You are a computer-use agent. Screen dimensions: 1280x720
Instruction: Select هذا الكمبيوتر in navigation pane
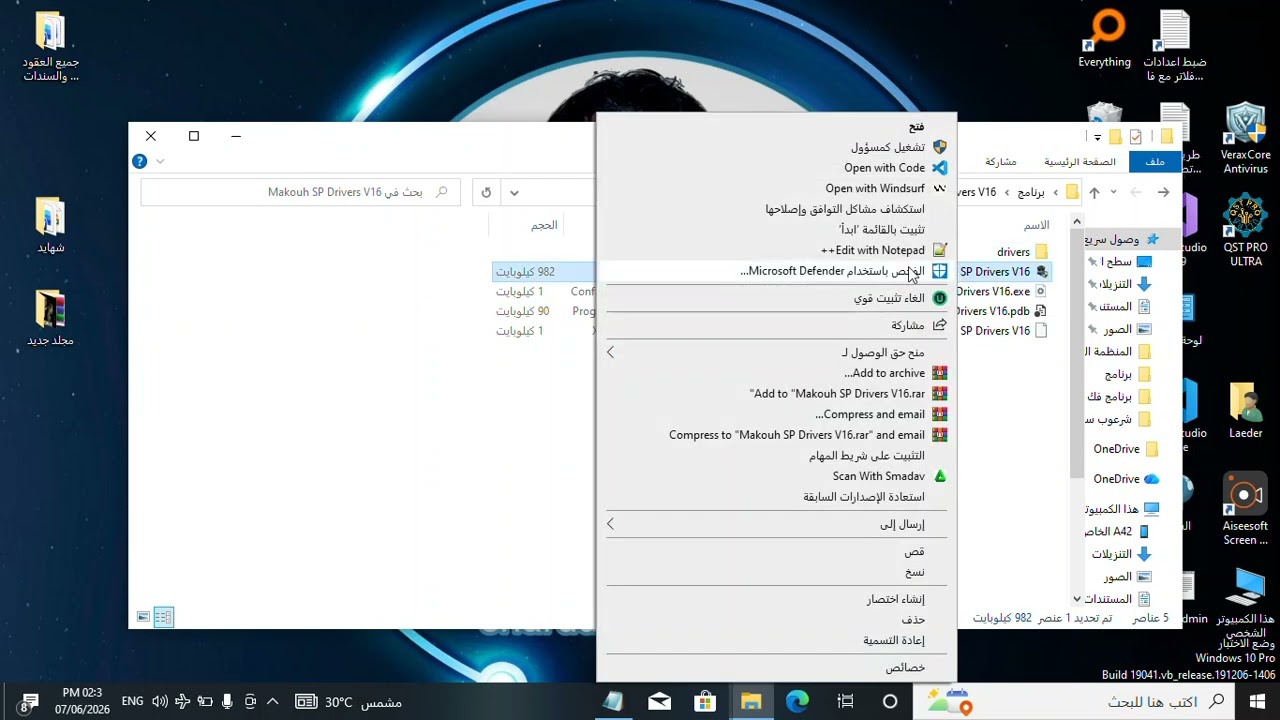1120,509
